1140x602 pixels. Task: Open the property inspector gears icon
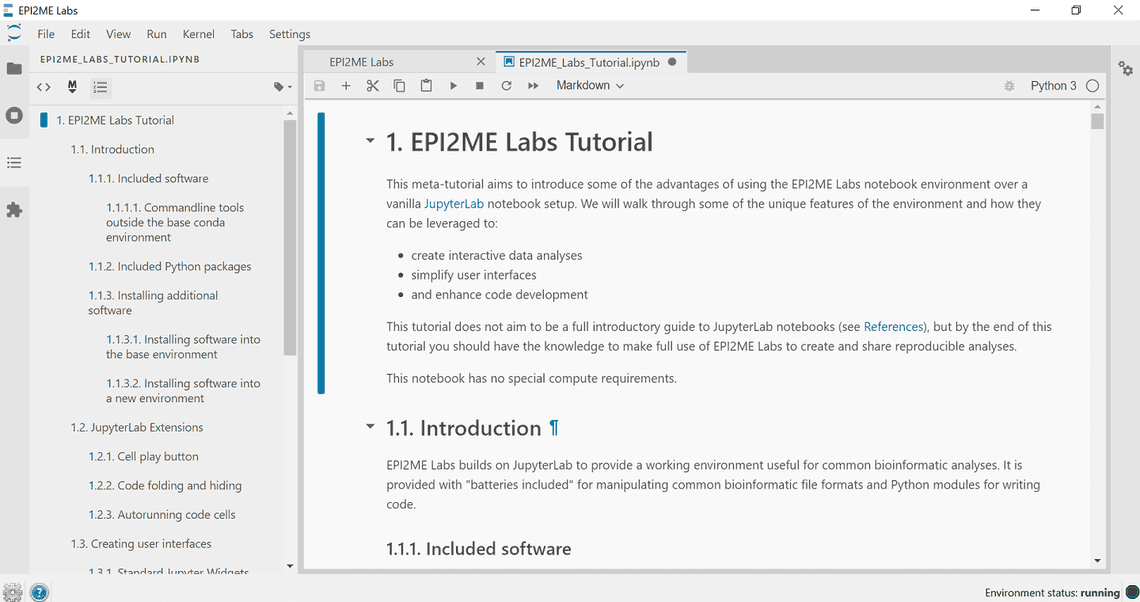[x=1126, y=69]
